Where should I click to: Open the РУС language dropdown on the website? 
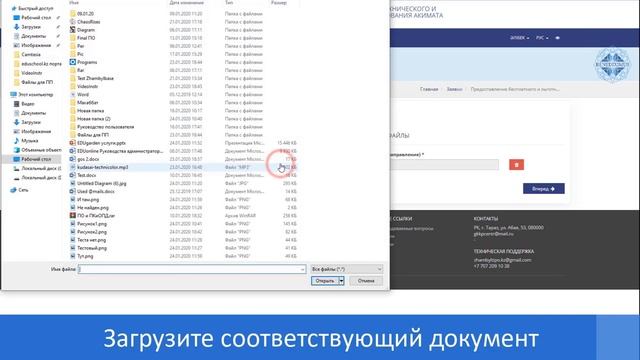(542, 38)
